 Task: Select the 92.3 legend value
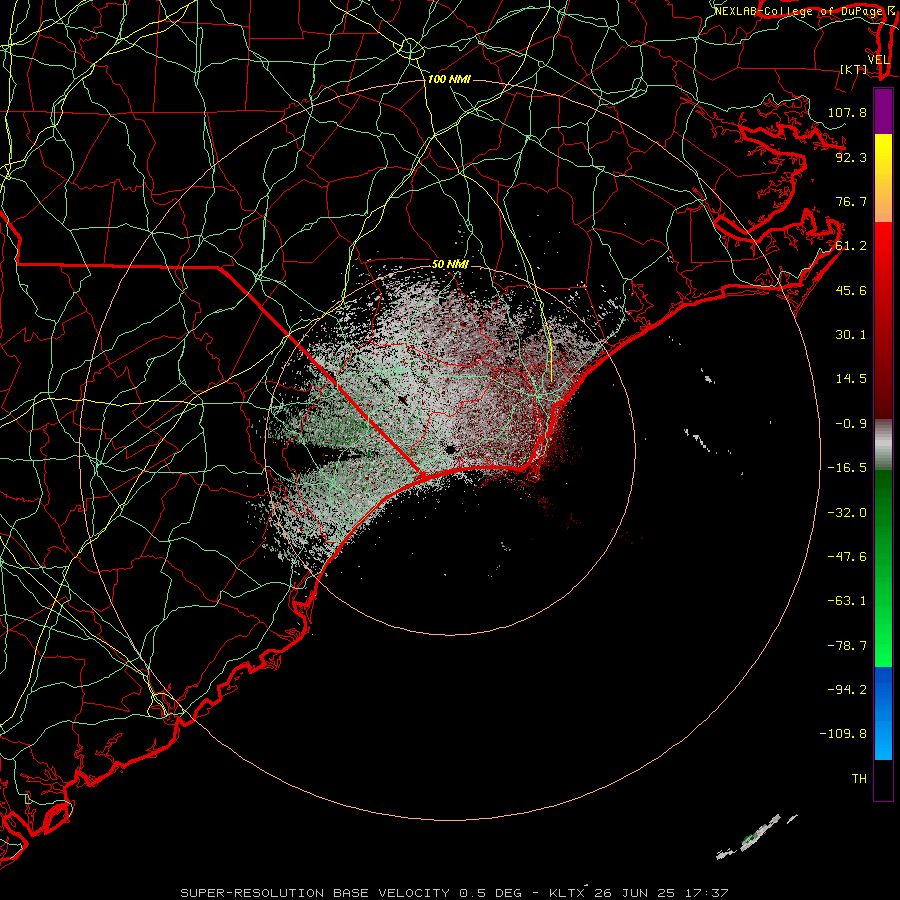pyautogui.click(x=851, y=157)
